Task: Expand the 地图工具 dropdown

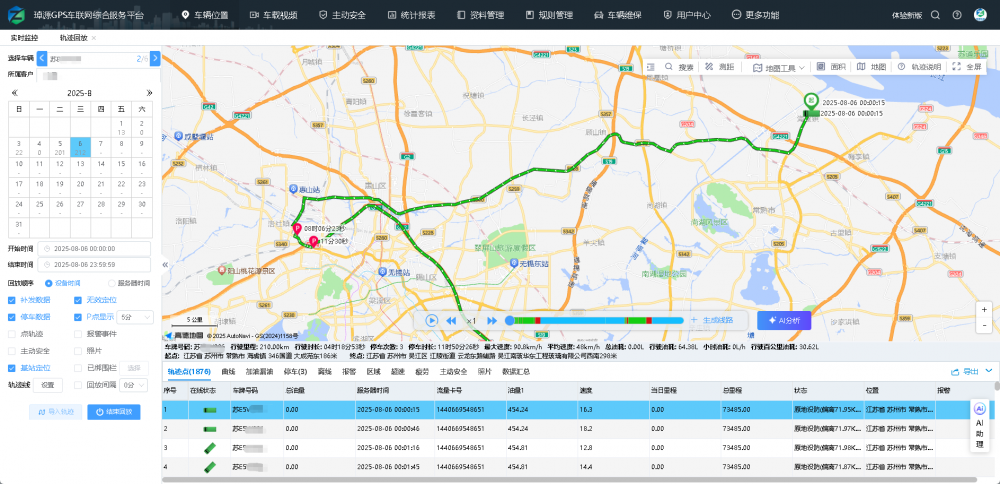Action: coord(782,68)
